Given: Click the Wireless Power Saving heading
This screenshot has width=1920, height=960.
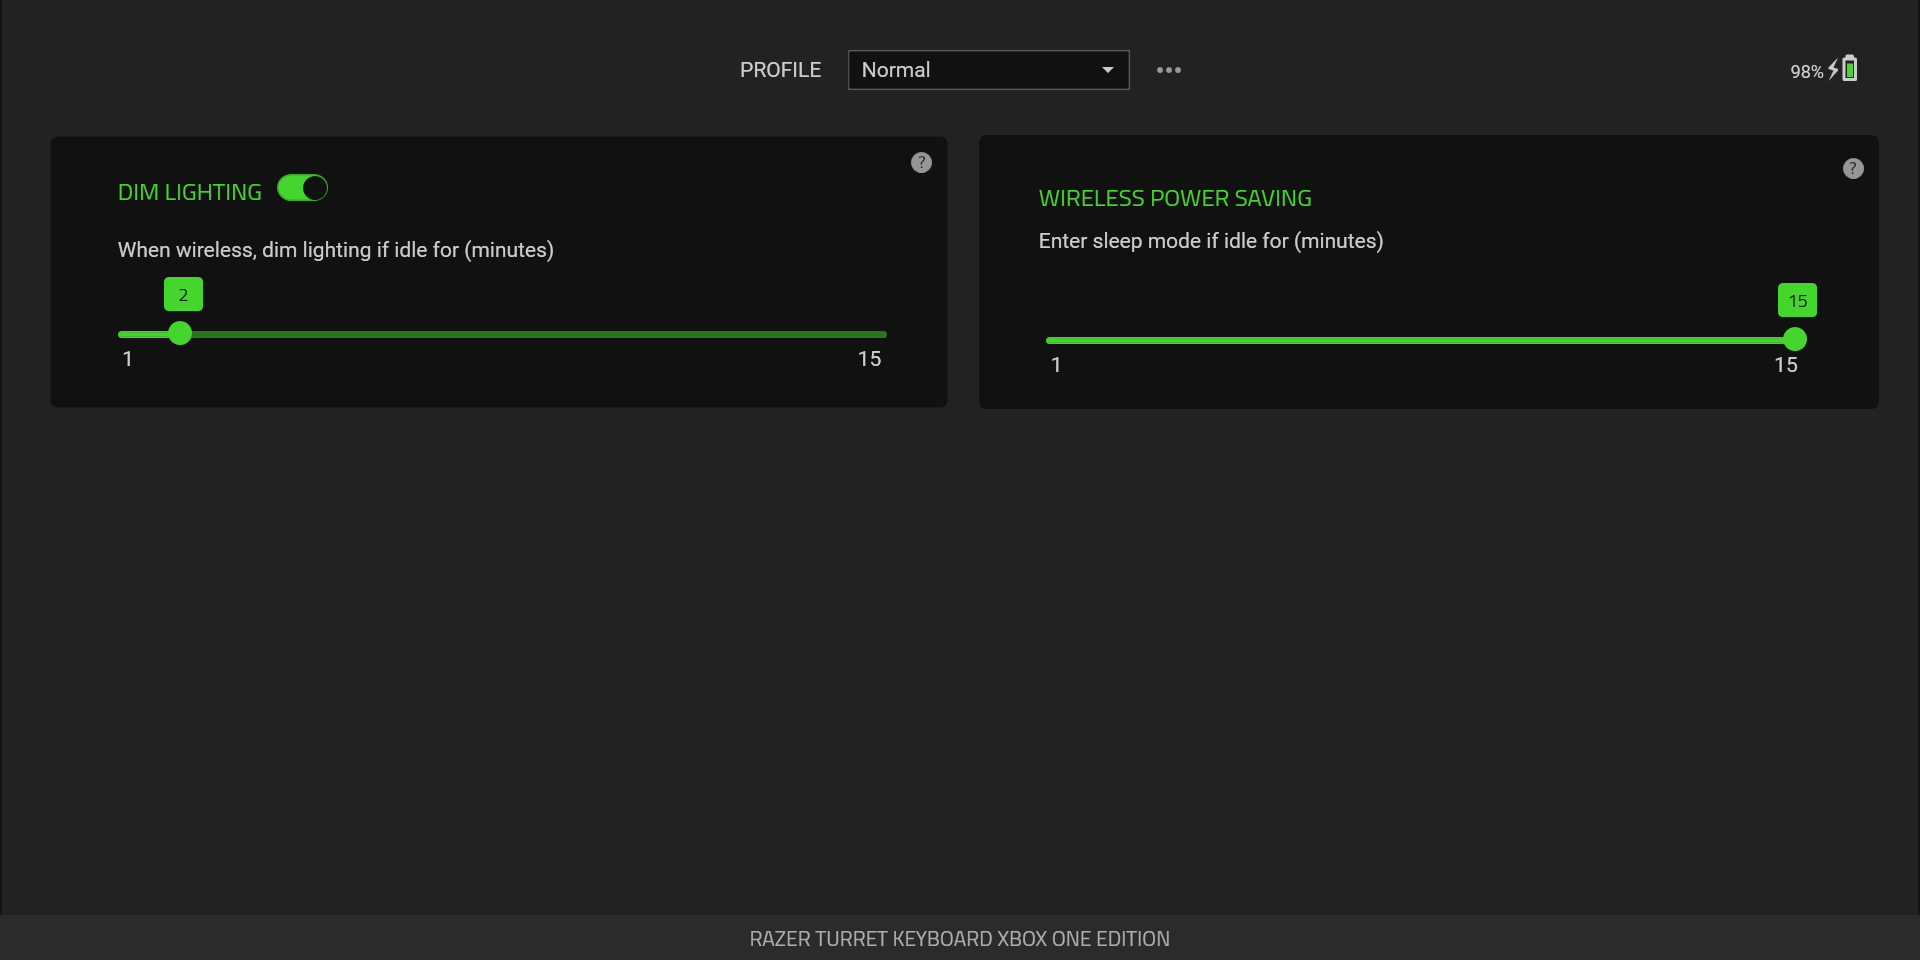Looking at the screenshot, I should point(1175,198).
